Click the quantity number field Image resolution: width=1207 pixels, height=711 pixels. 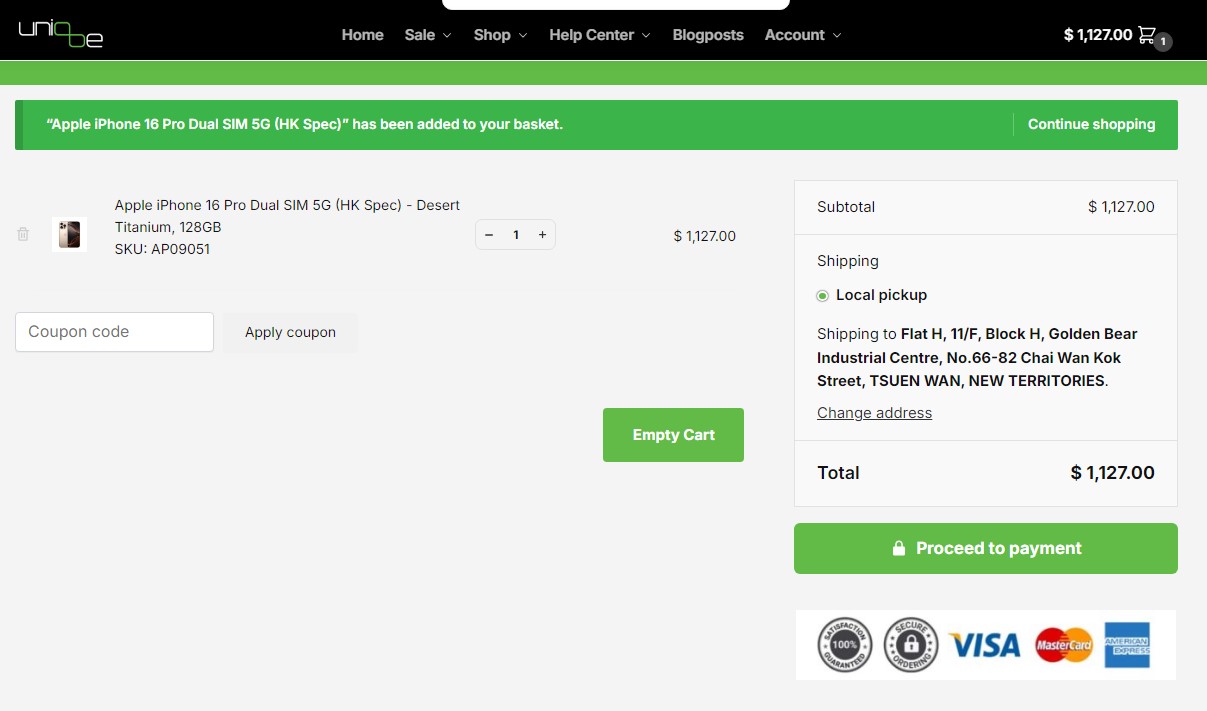516,235
